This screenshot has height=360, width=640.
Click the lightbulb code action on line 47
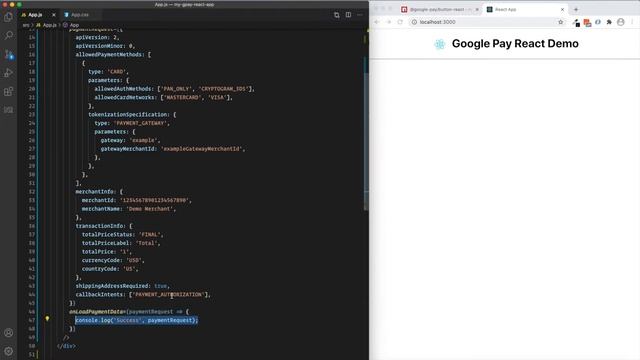47,318
